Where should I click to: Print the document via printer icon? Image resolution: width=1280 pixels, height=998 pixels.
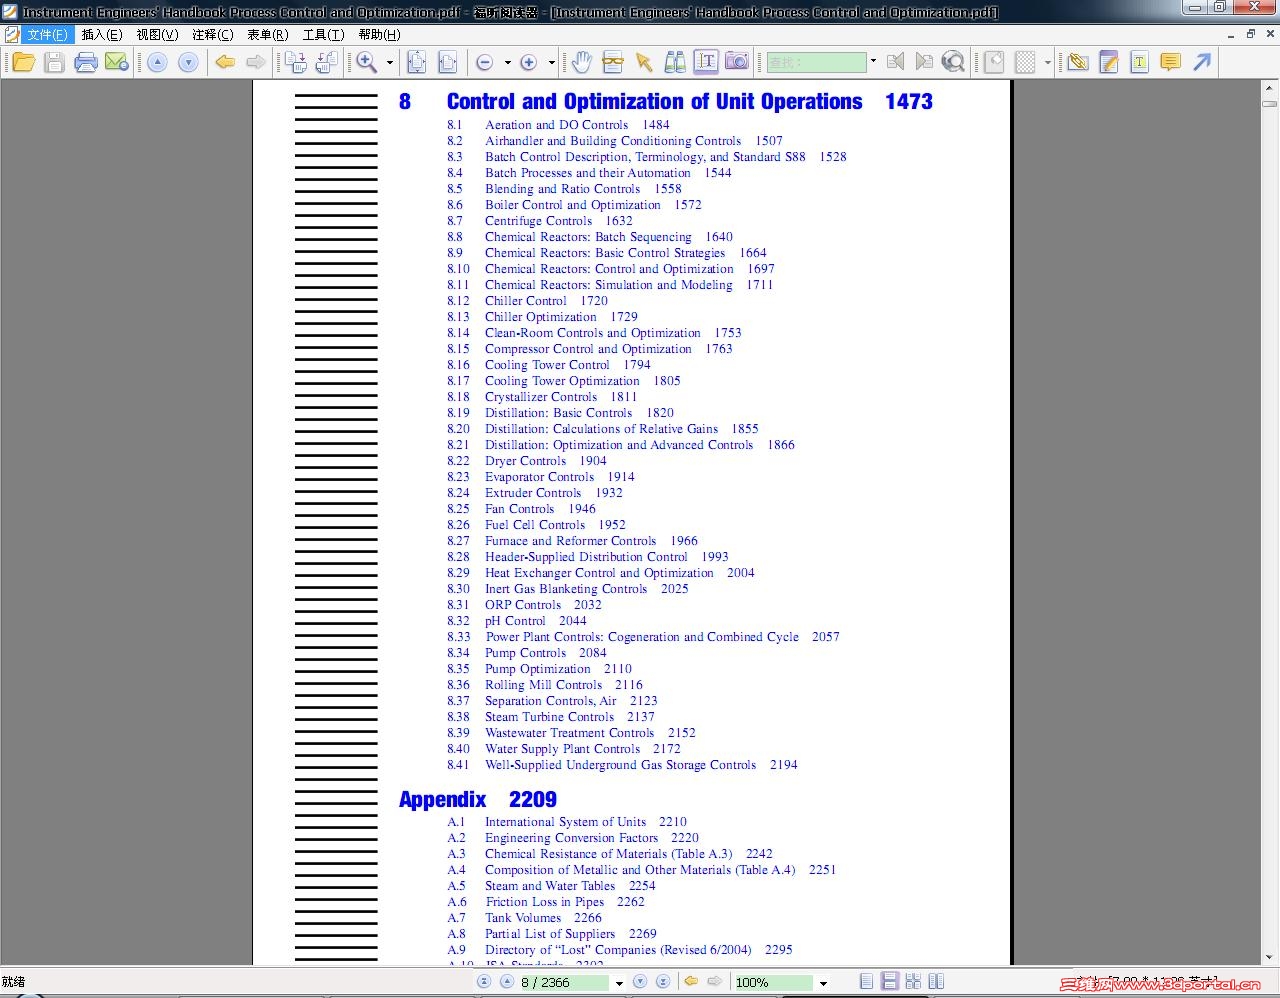(x=86, y=62)
